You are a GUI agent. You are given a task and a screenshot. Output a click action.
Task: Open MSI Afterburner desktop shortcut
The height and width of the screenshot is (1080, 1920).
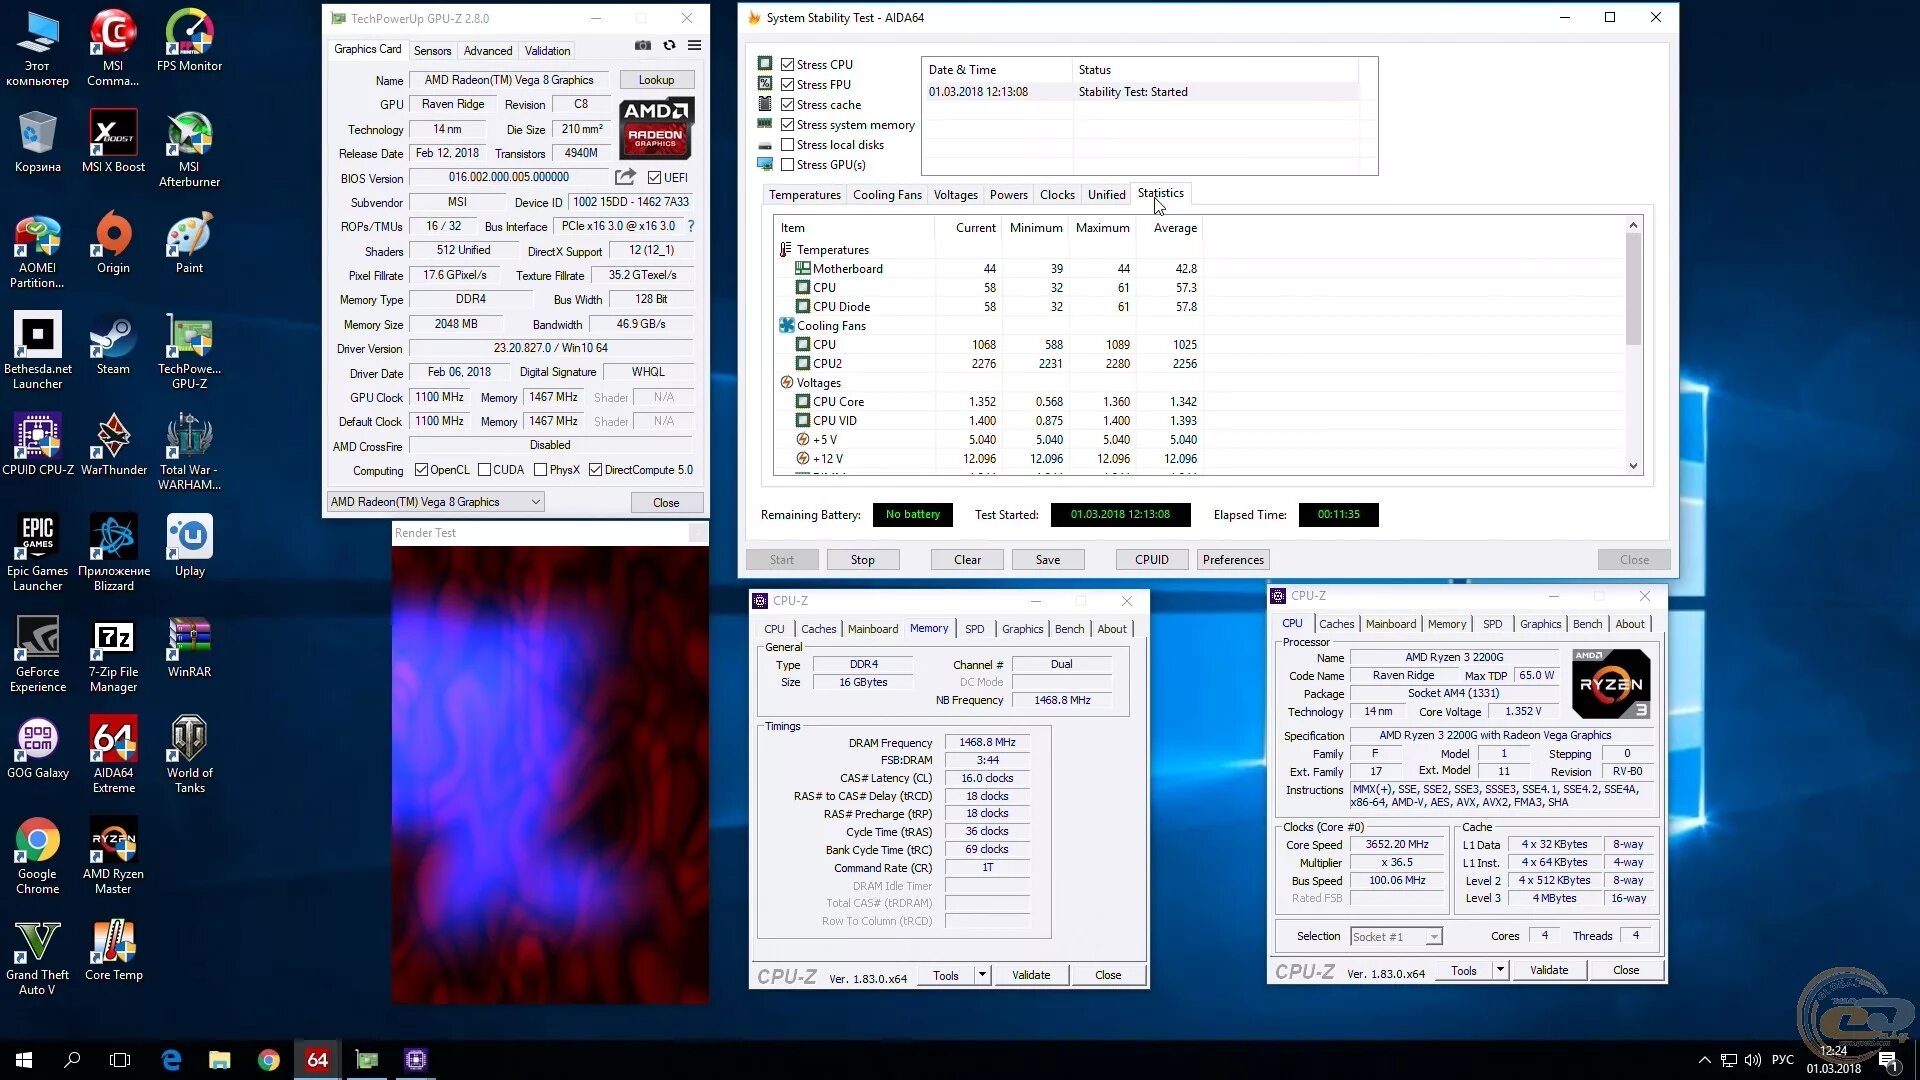[189, 150]
